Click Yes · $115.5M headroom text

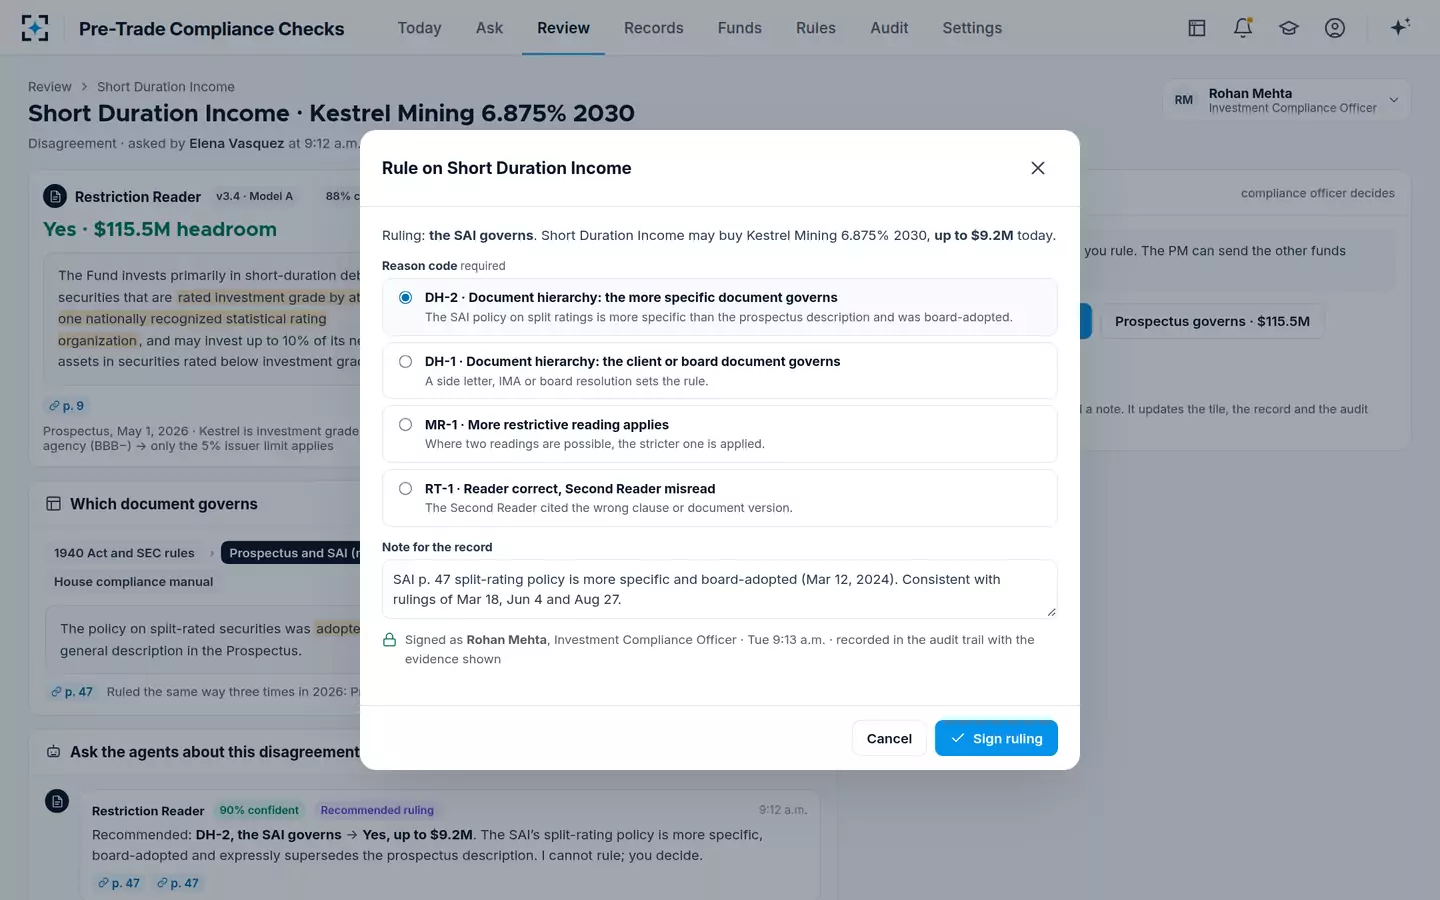point(160,229)
